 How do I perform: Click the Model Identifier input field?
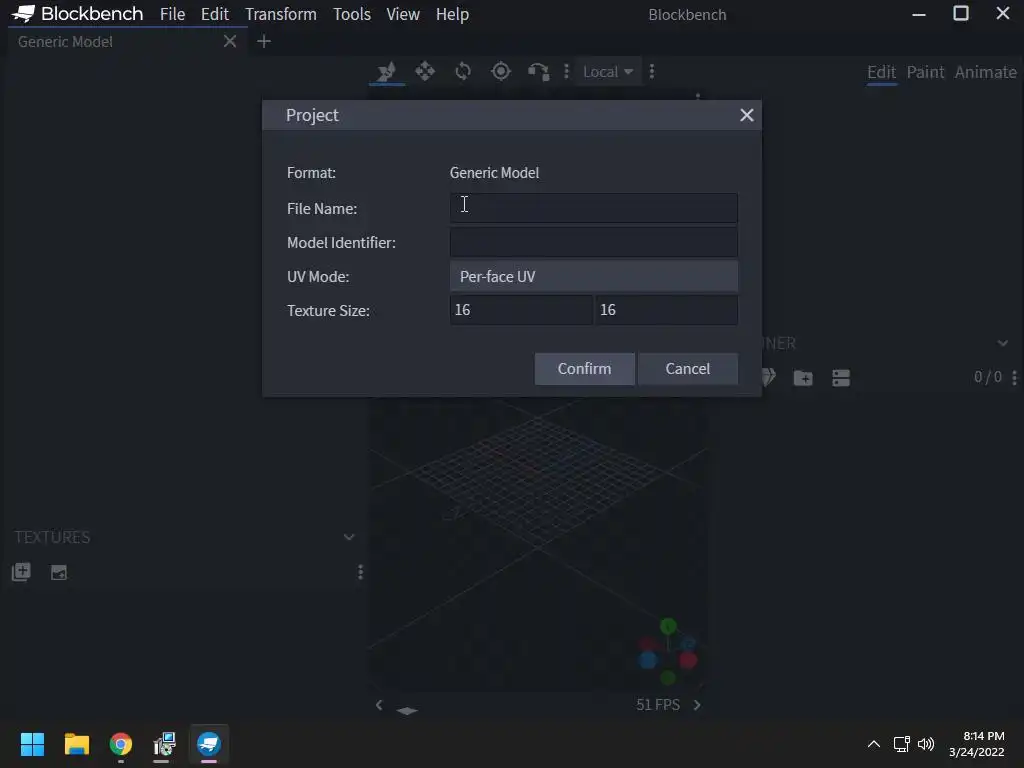(594, 242)
